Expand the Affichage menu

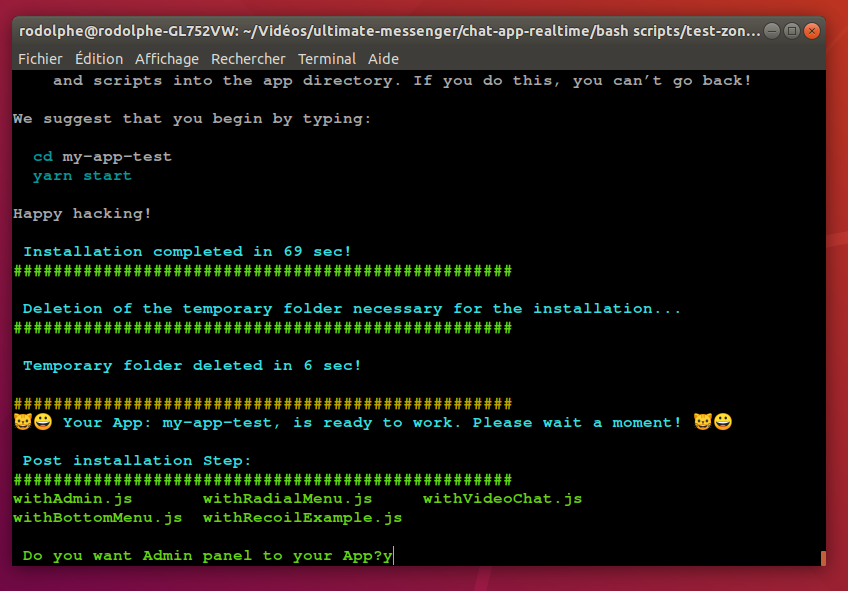pos(166,59)
